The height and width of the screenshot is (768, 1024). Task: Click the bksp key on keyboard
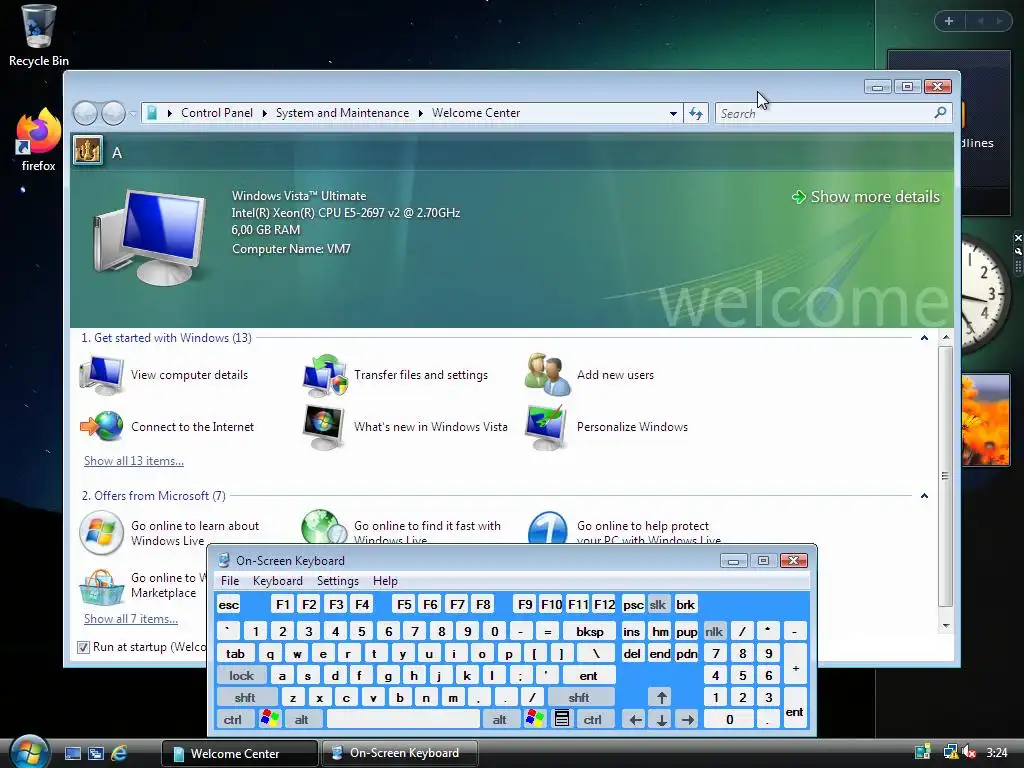point(590,631)
